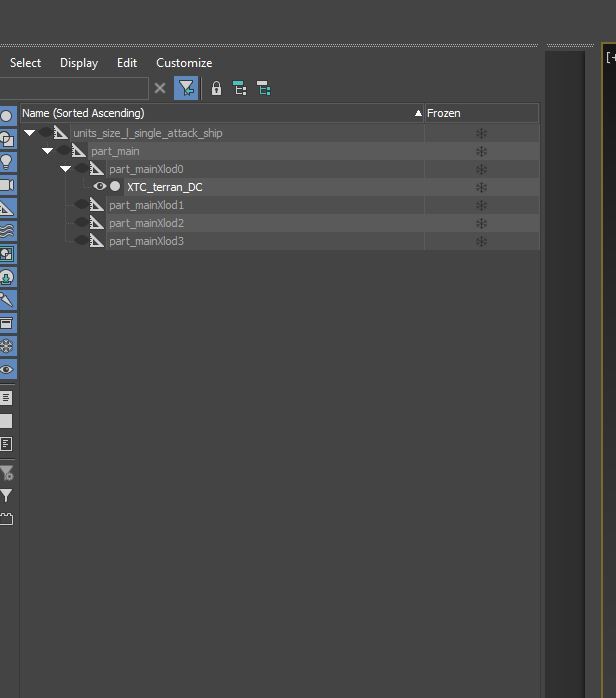Toggle display of lights filter icon
616x698 pixels.
(6, 162)
